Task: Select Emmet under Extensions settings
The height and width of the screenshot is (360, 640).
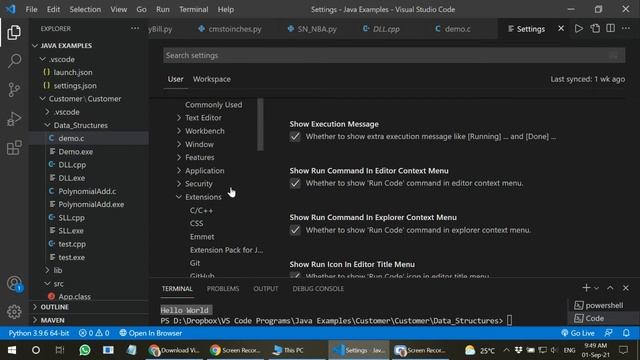Action: point(202,237)
